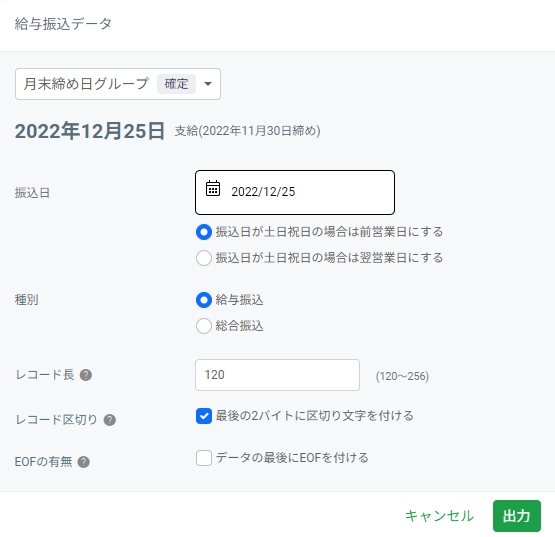Image resolution: width=555 pixels, height=537 pixels.
Task: Select 前営業日にする radio option
Action: pos(204,232)
